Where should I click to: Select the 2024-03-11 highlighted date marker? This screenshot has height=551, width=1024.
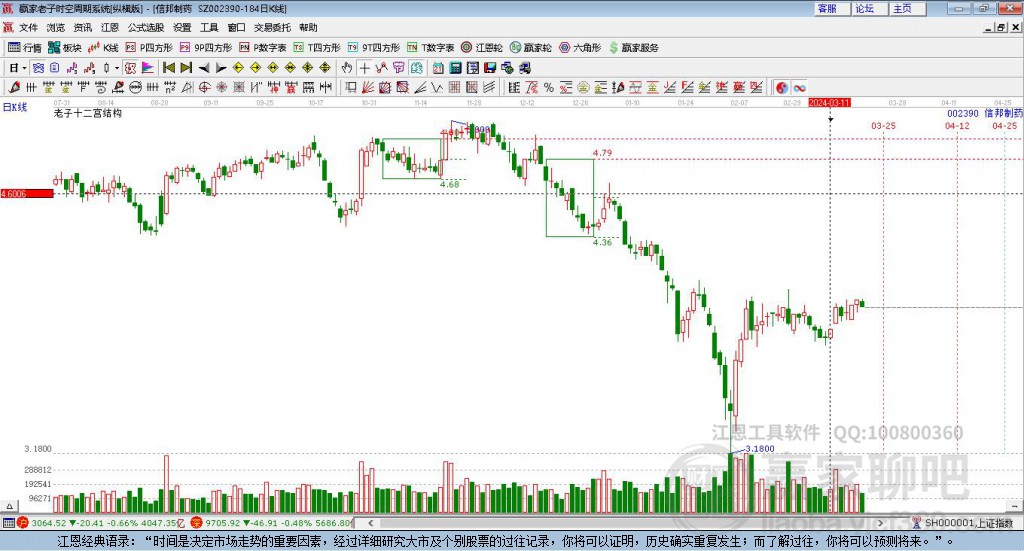(x=829, y=103)
